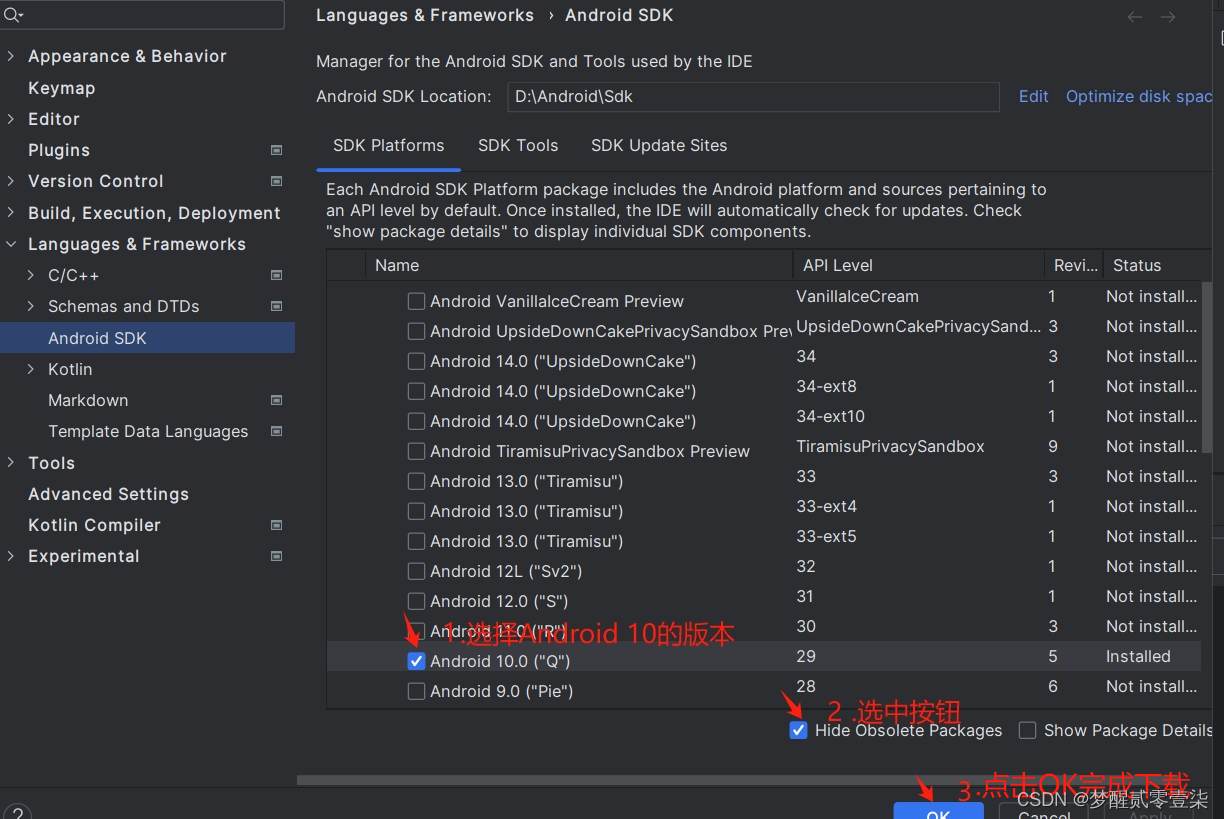Click the back navigation arrow

pos(1135,17)
